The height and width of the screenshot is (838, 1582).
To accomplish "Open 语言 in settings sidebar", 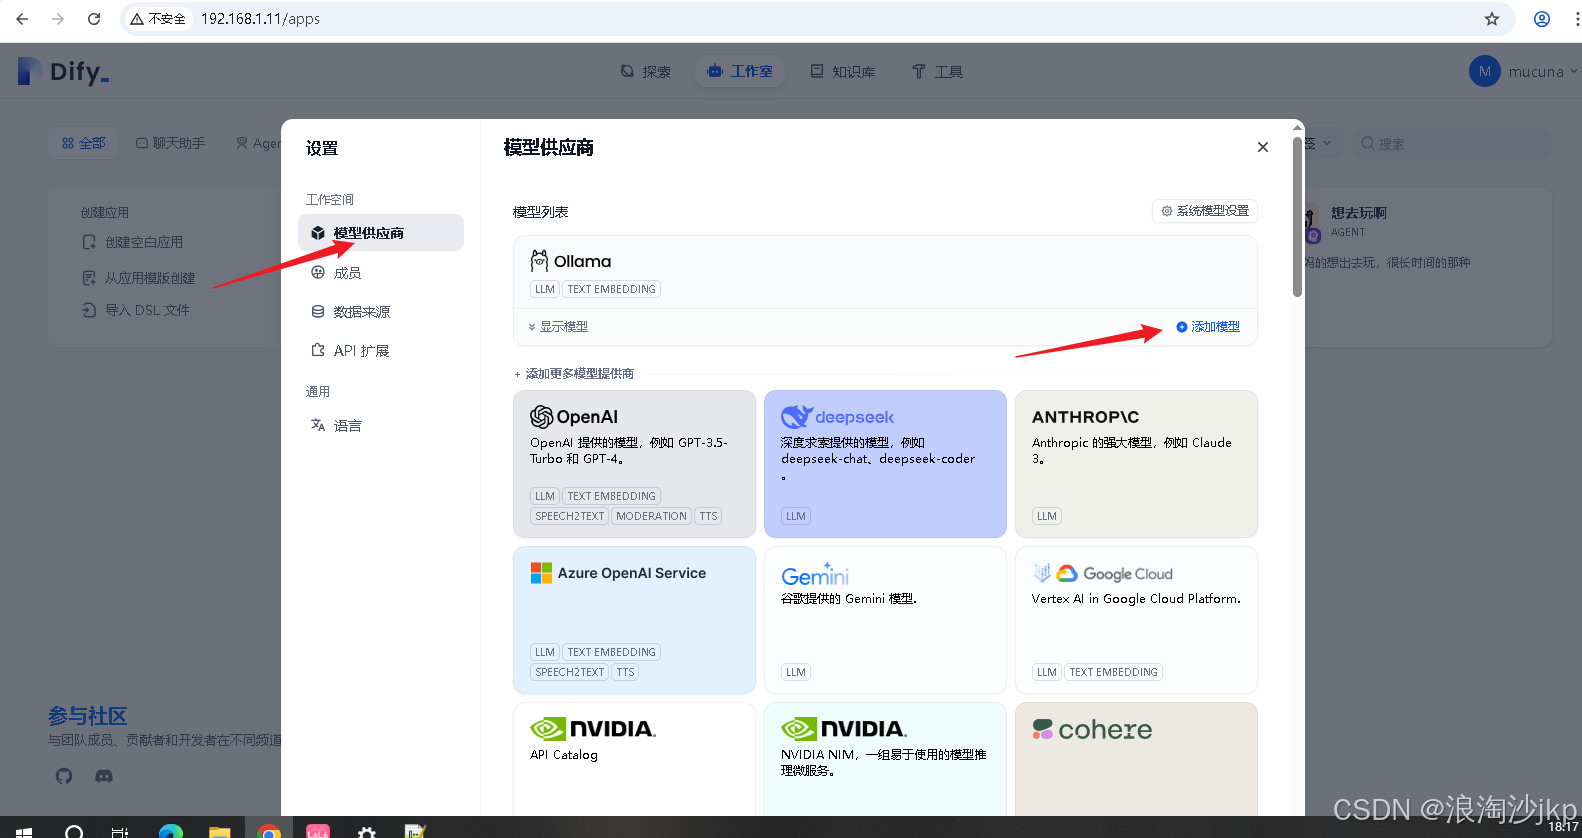I will pyautogui.click(x=381, y=425).
